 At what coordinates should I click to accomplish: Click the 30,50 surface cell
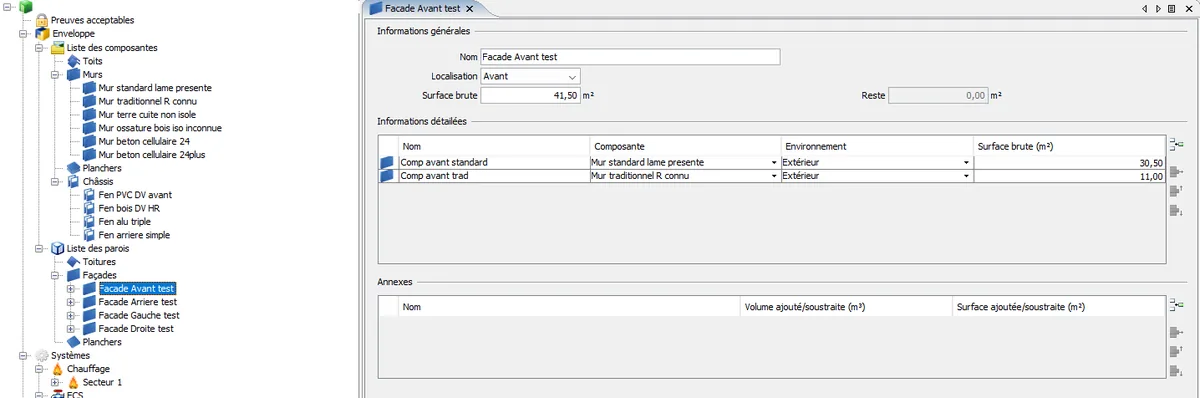tap(1069, 162)
